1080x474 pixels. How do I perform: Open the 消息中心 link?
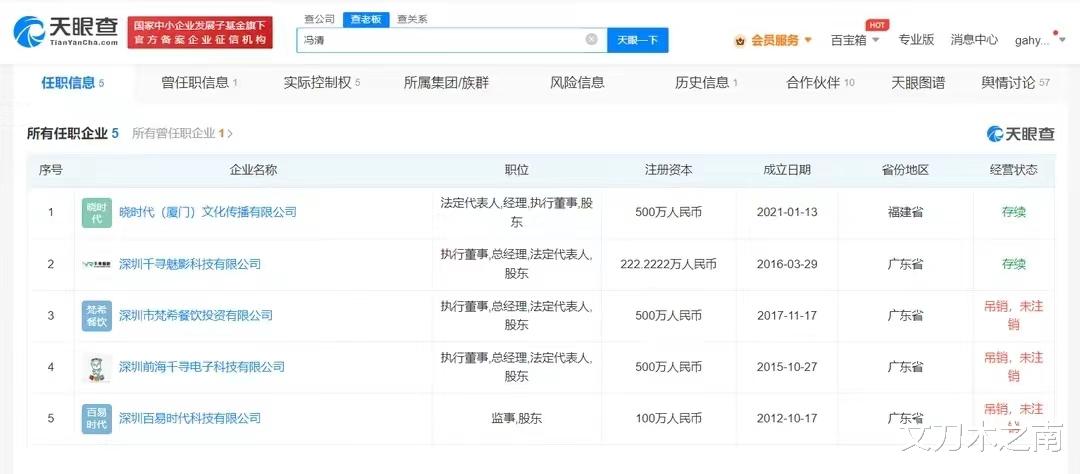(974, 40)
